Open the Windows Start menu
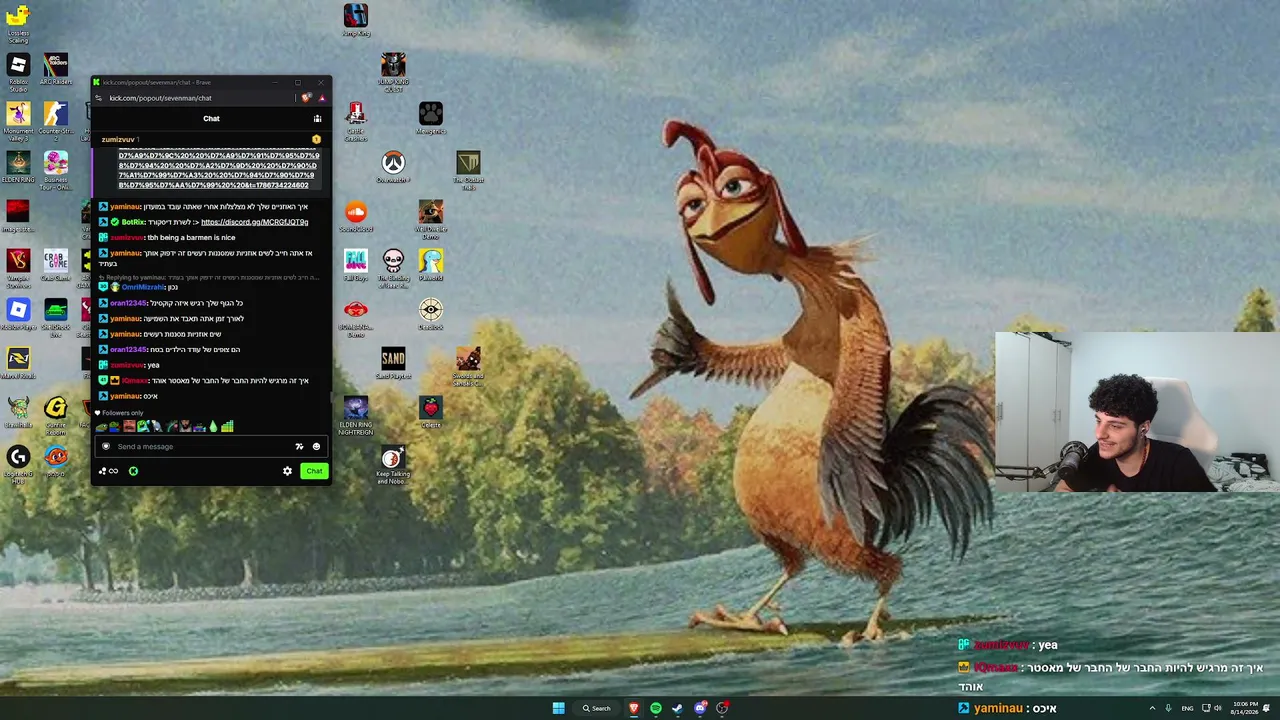 tap(558, 708)
